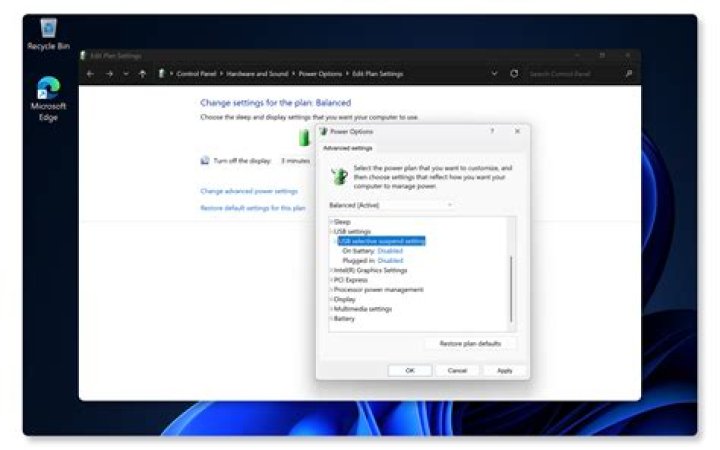Change the On battery Disabled value

click(390, 251)
